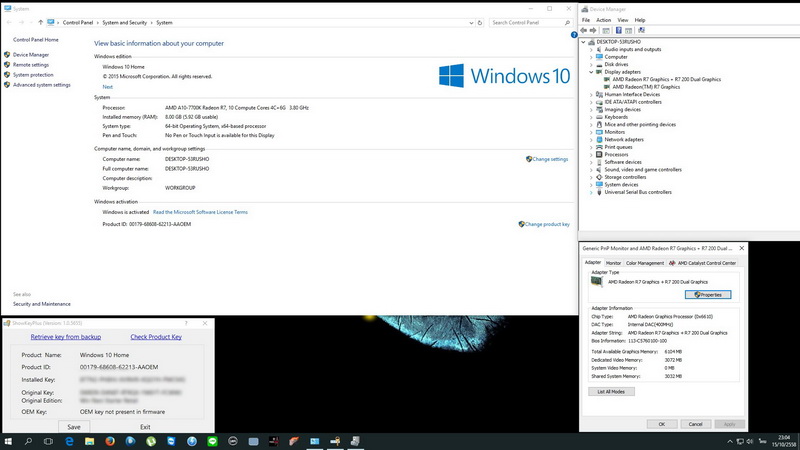
Task: Open TeamViewer from taskbar
Action: (171, 441)
